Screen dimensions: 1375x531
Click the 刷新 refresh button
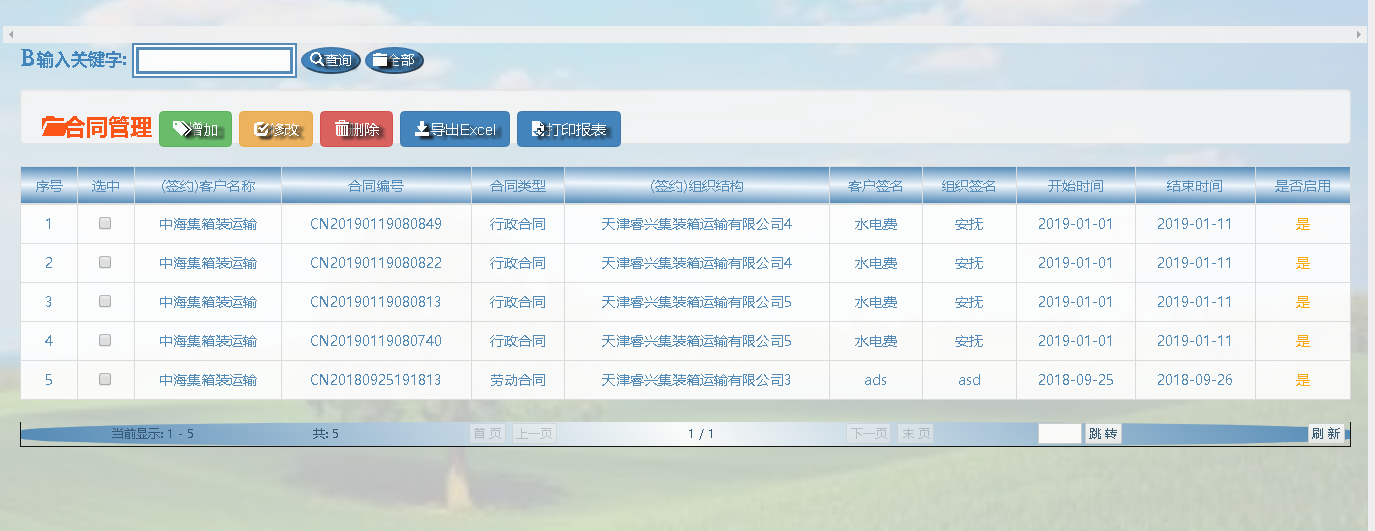tap(1326, 434)
